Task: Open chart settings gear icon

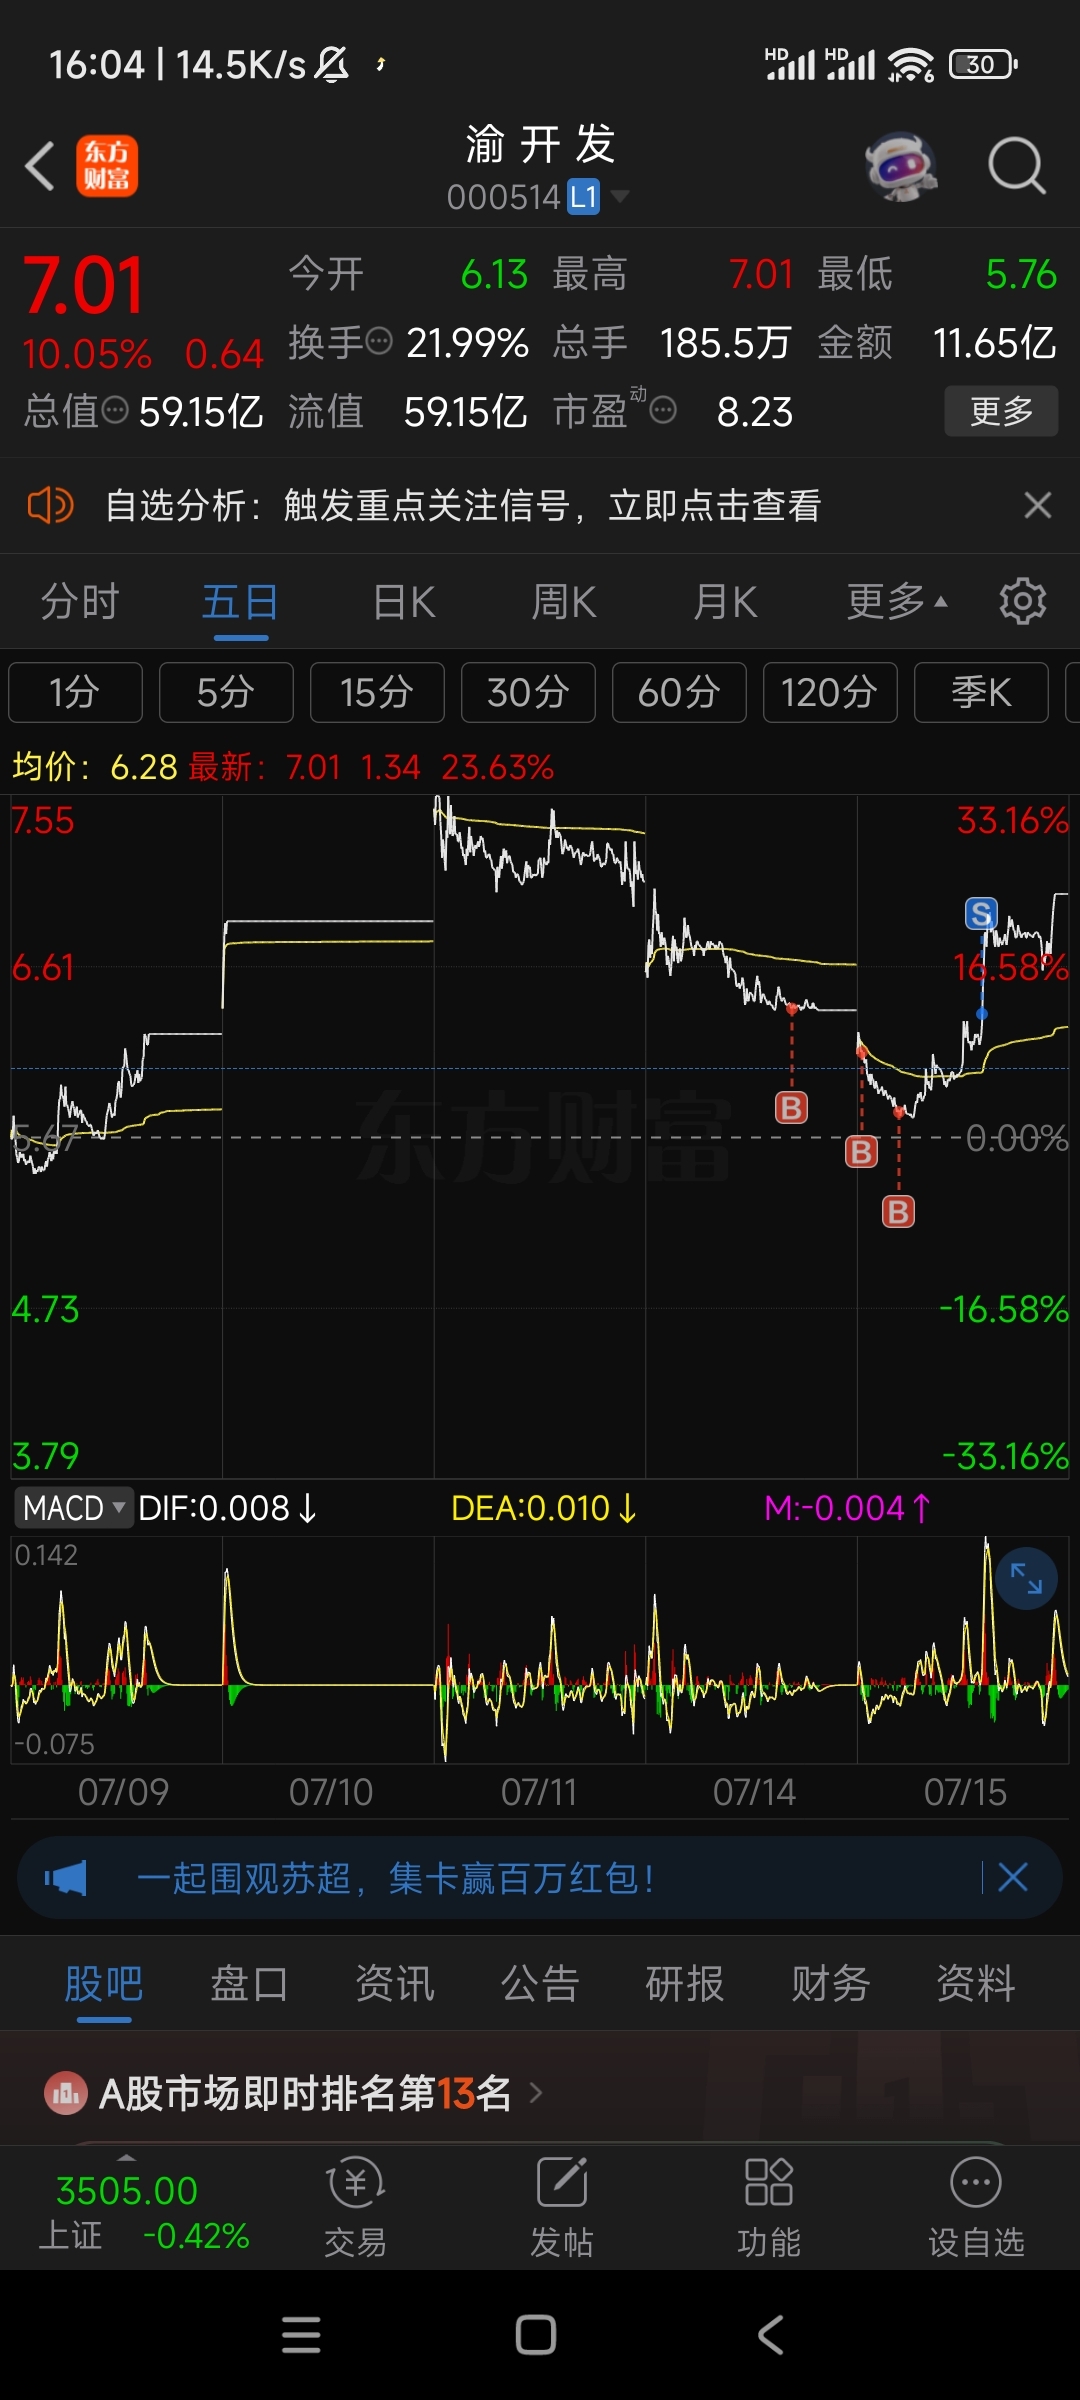Action: (1023, 602)
